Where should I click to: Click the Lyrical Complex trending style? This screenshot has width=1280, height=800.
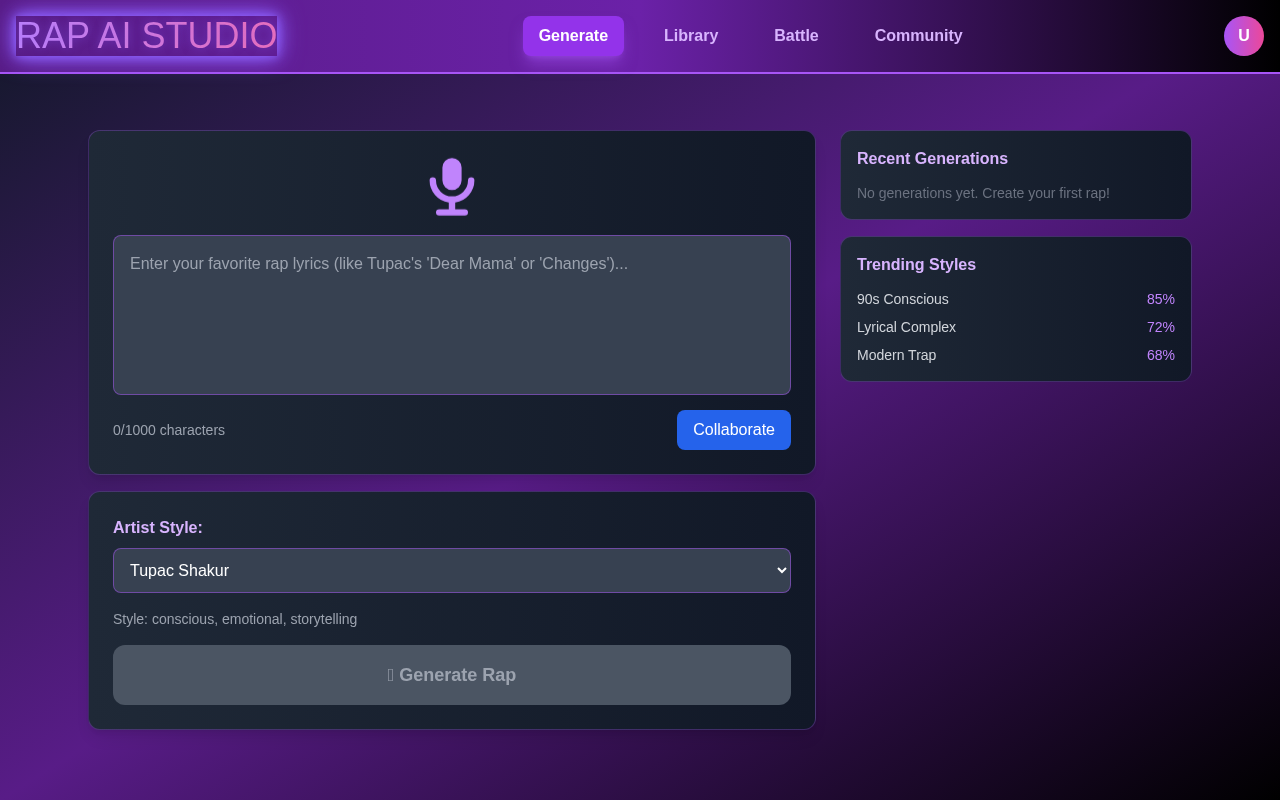coord(906,327)
